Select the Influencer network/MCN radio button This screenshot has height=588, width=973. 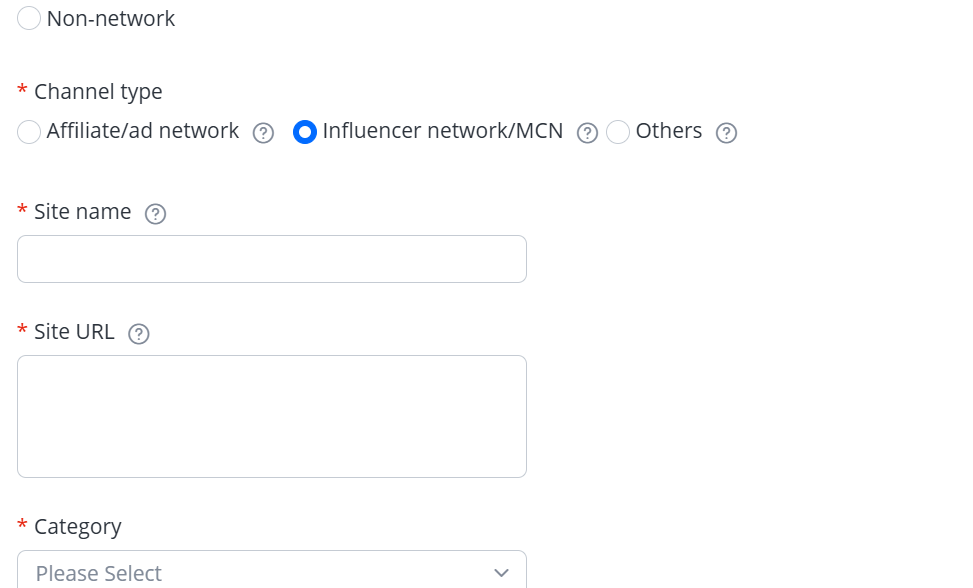pyautogui.click(x=305, y=132)
